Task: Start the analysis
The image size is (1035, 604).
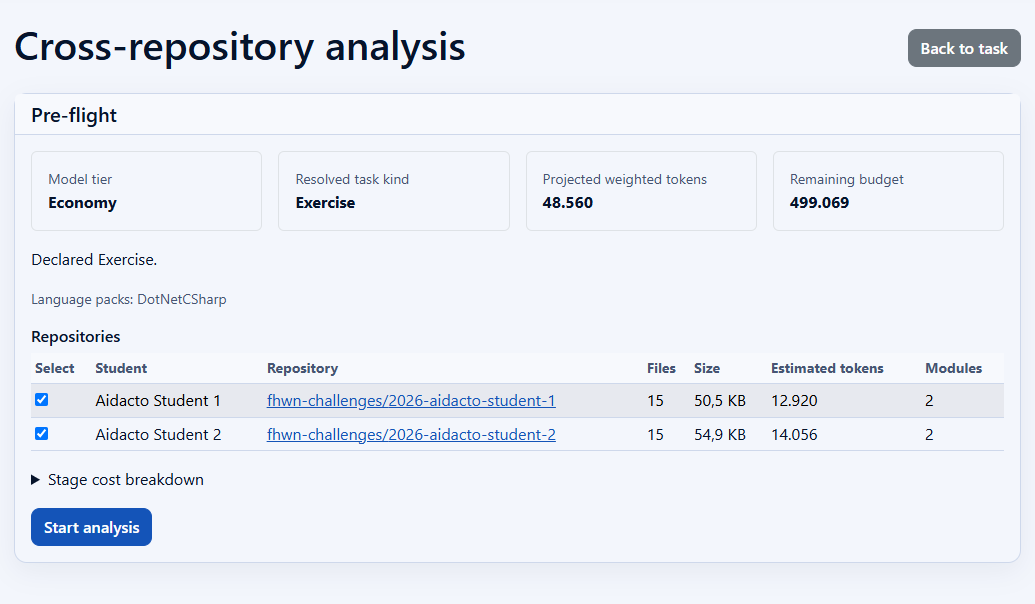Action: tap(91, 527)
